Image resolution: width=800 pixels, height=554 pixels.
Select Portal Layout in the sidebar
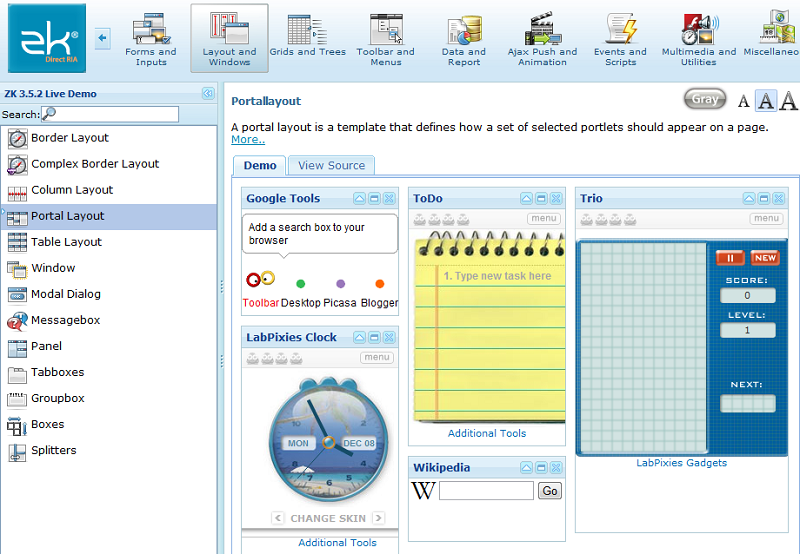(x=109, y=216)
